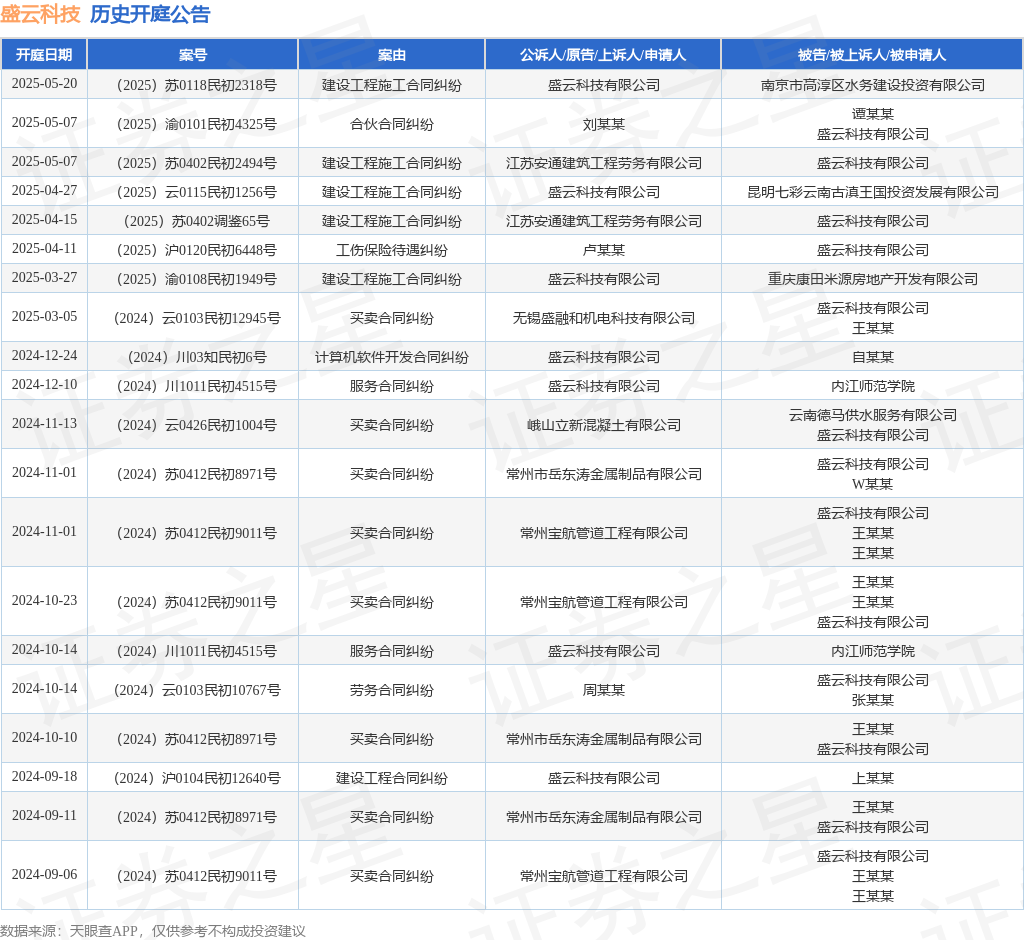Click plaintiff 刘某某
Screen dimensions: 1024x940
pyautogui.click(x=603, y=124)
